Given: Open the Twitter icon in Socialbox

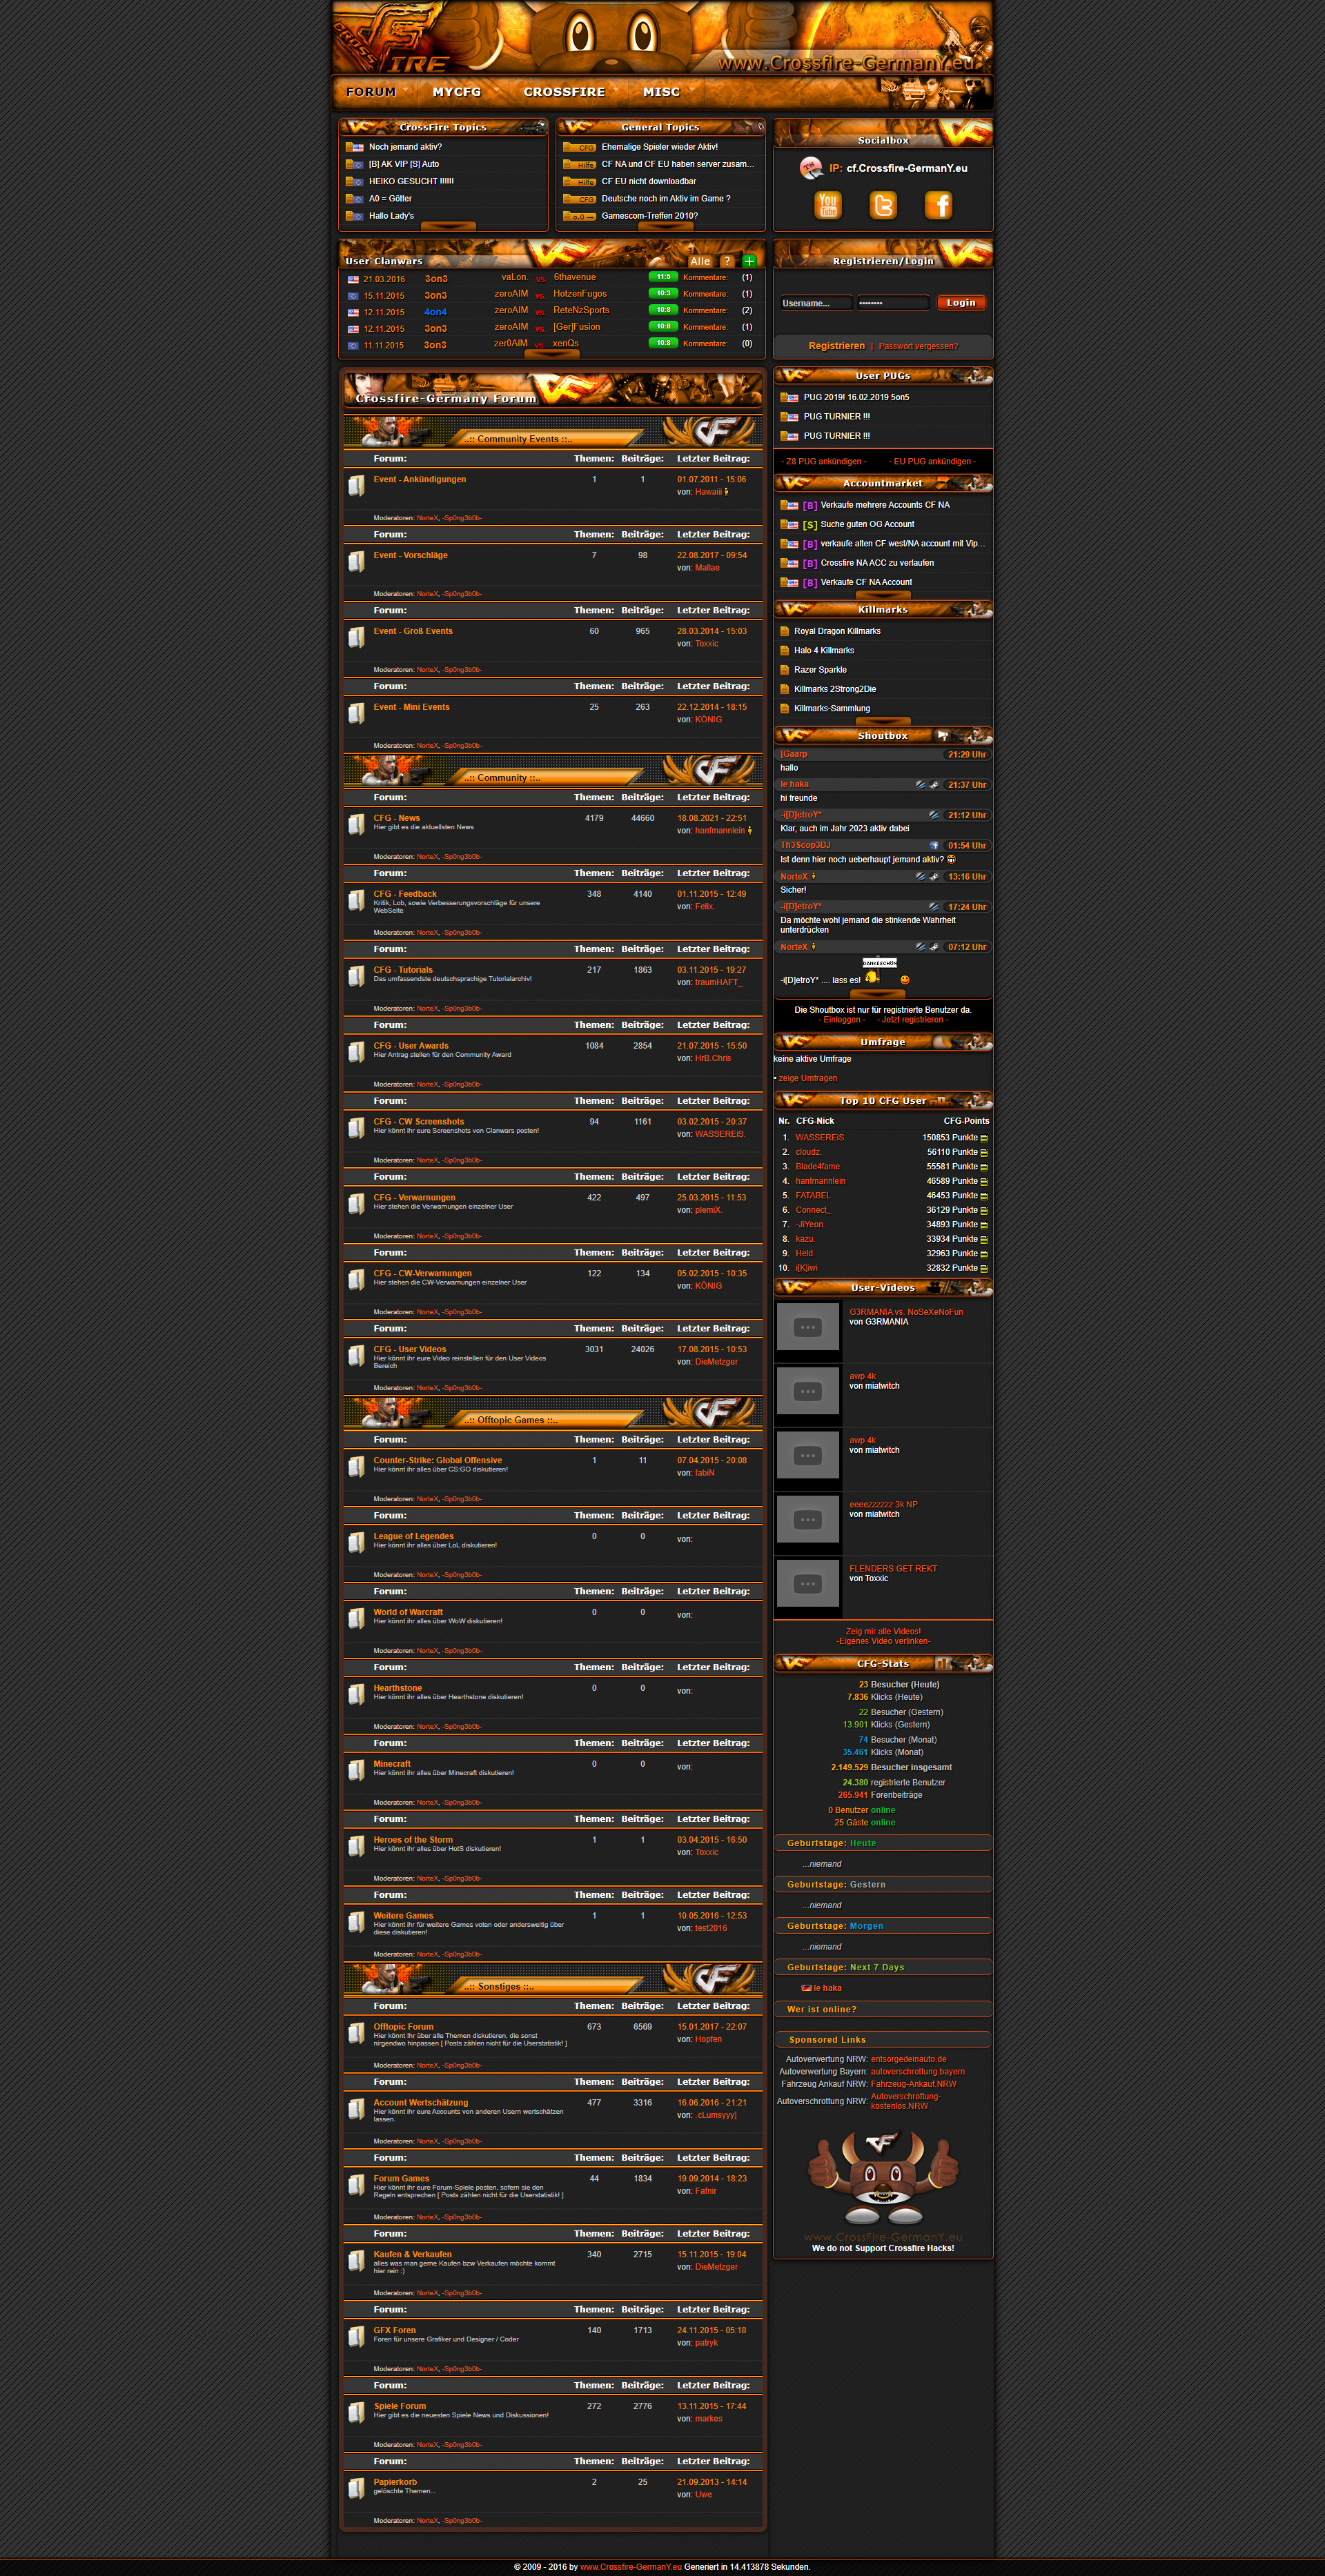Looking at the screenshot, I should click(x=883, y=205).
